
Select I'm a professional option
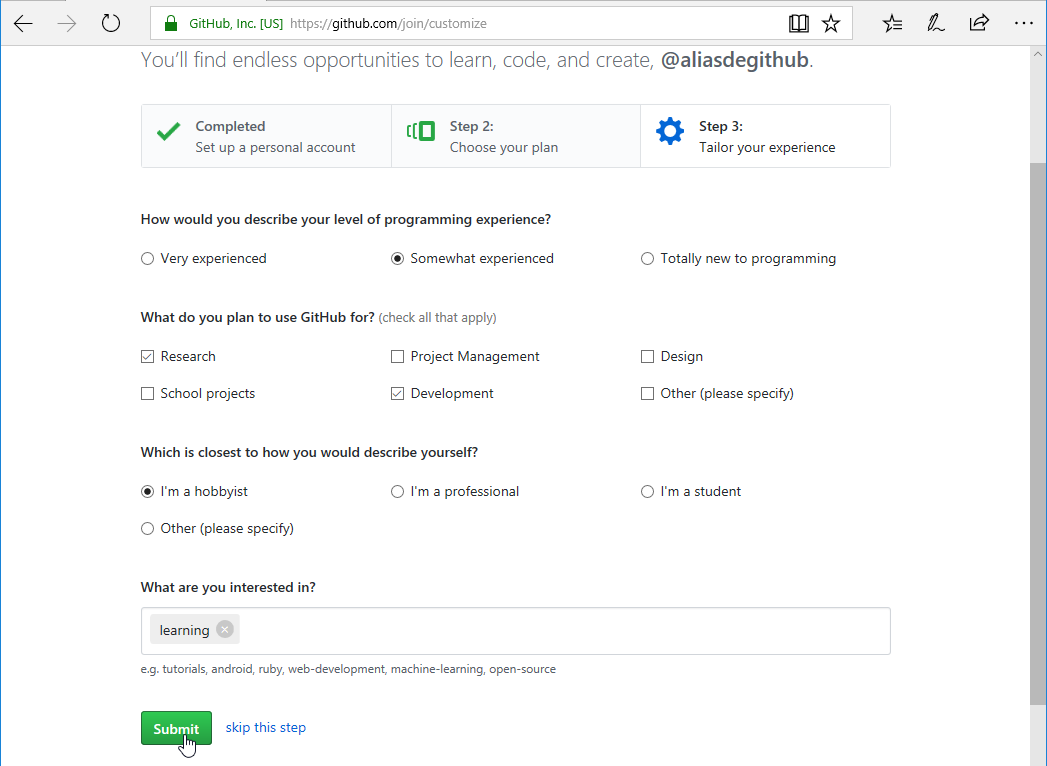pyautogui.click(x=398, y=492)
